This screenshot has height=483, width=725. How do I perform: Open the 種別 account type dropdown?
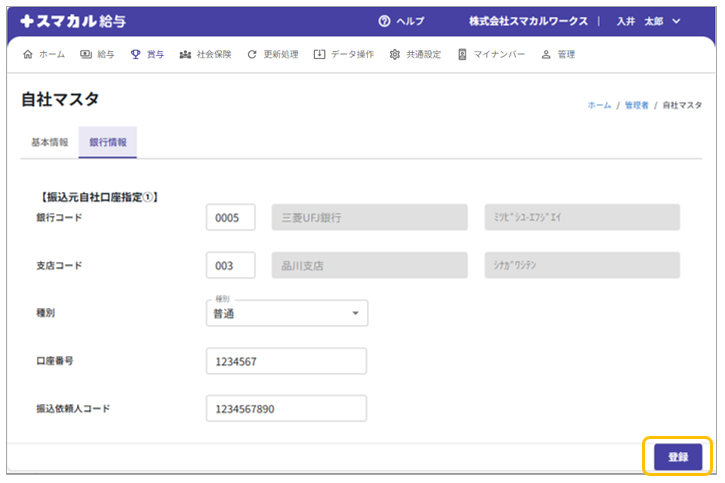coord(286,313)
